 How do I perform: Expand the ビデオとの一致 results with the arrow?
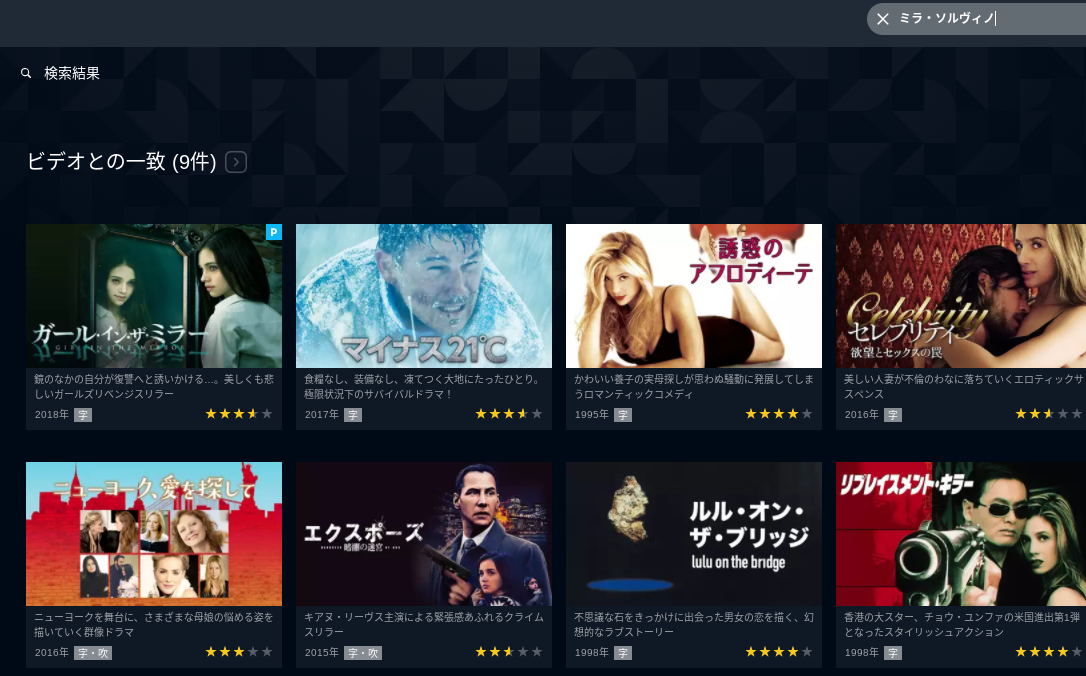(x=236, y=162)
